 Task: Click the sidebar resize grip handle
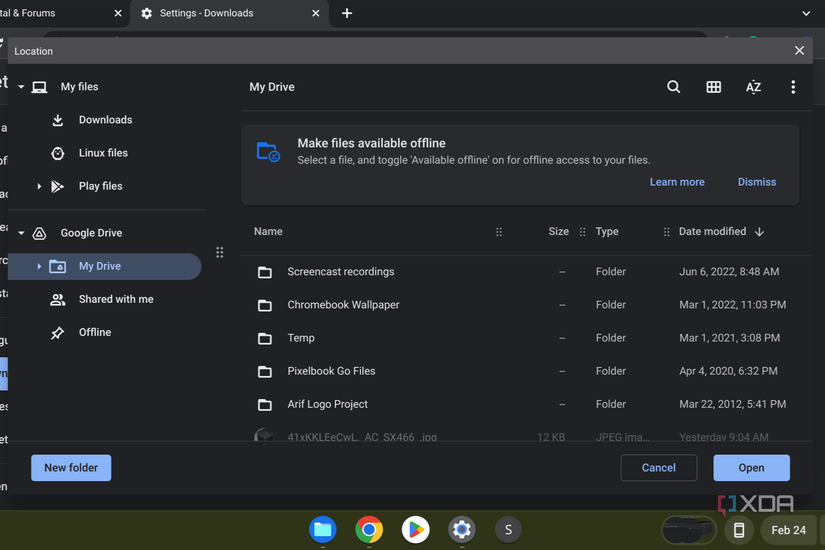[220, 253]
